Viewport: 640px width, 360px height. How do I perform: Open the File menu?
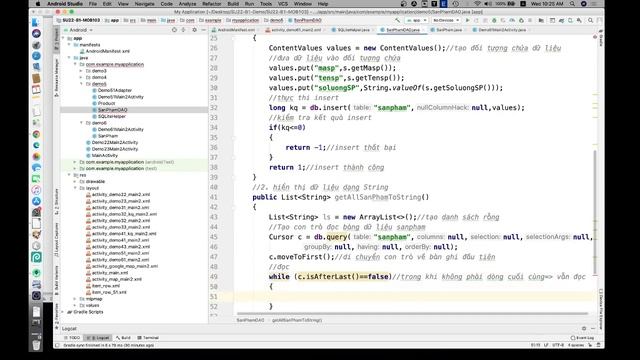[93, 4]
